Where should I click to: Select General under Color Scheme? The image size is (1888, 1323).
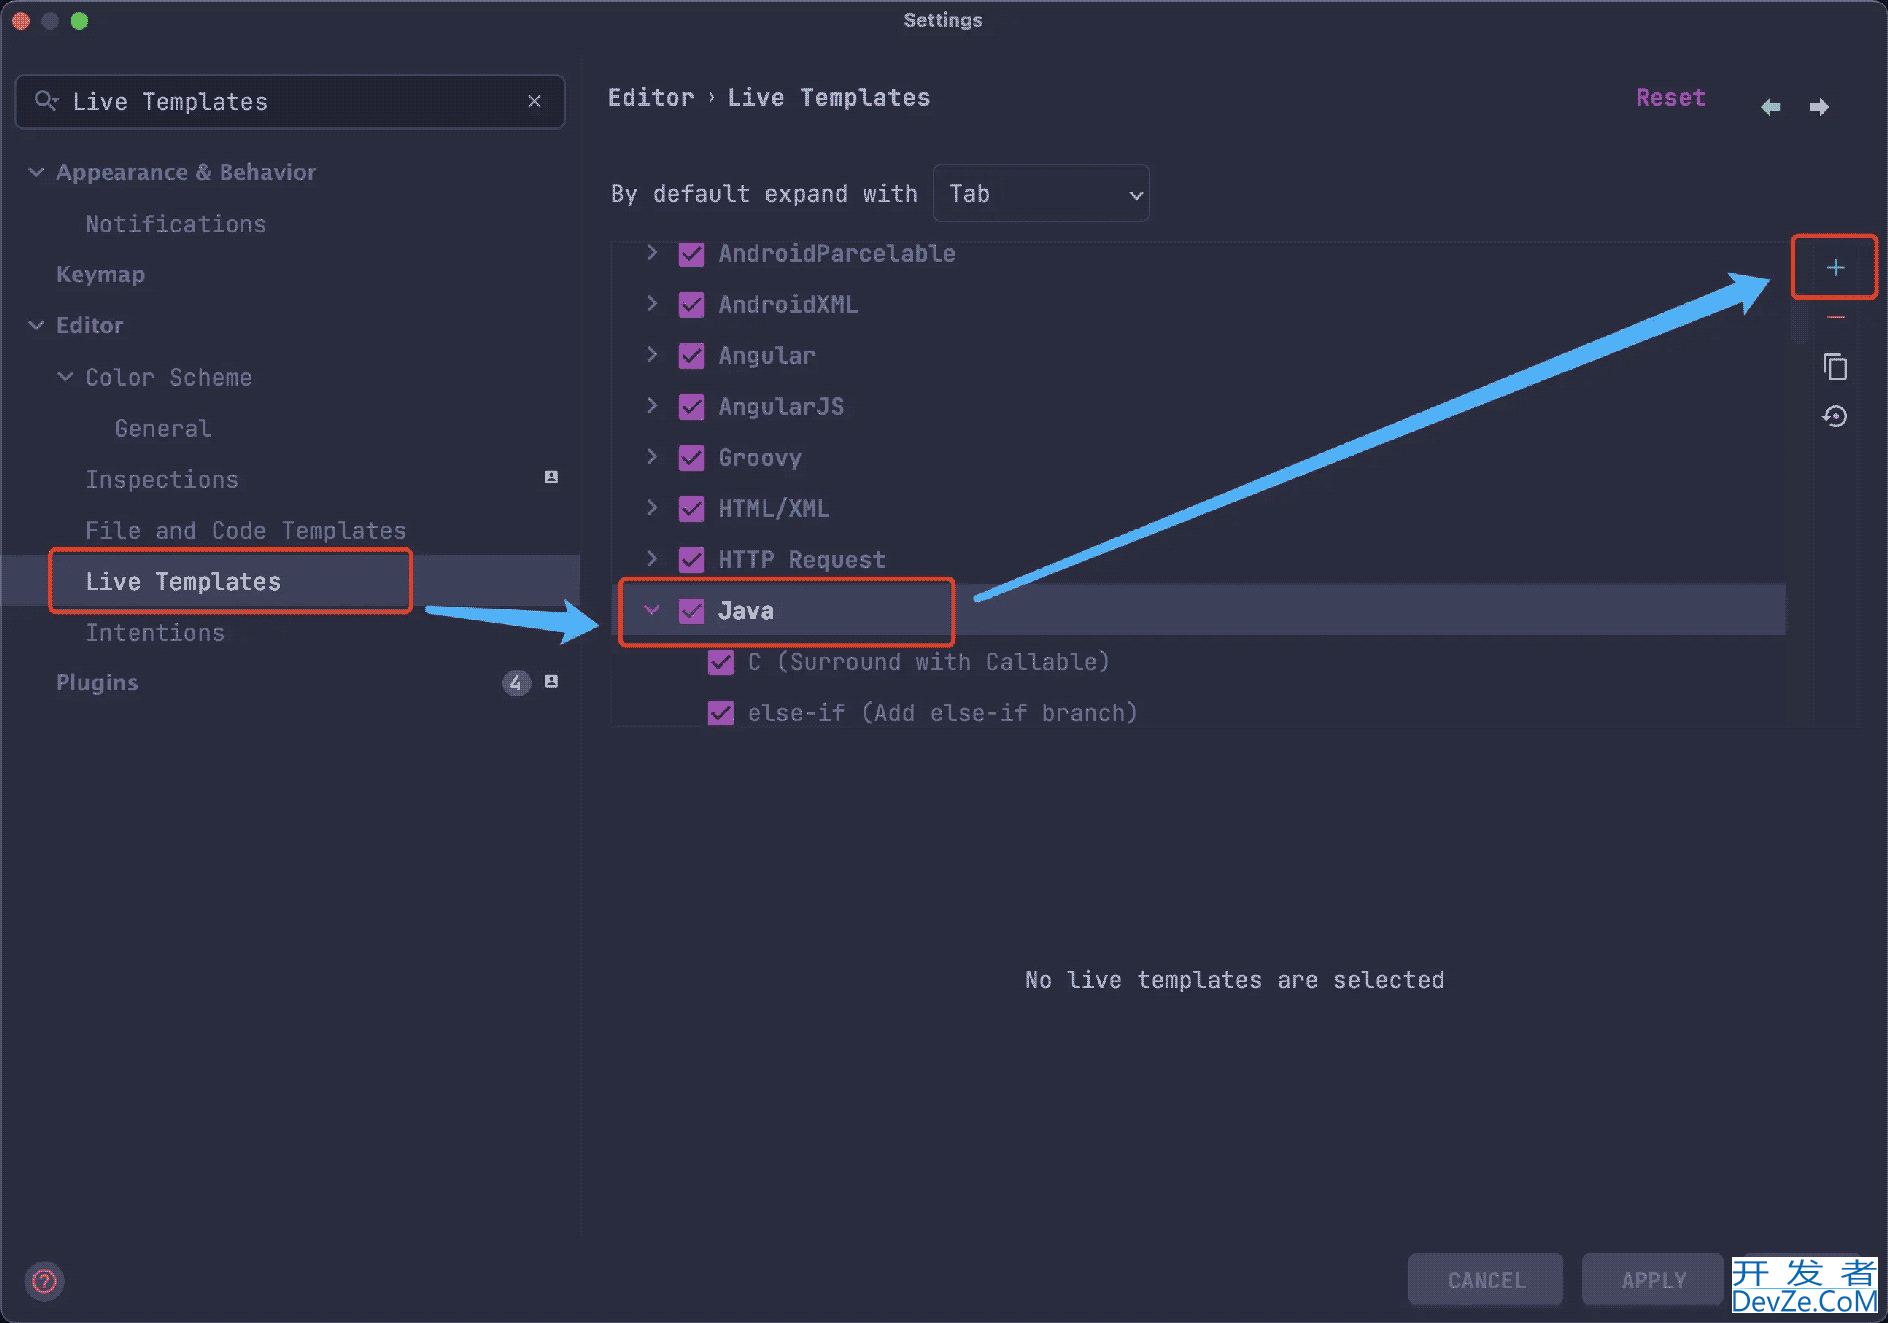click(163, 428)
